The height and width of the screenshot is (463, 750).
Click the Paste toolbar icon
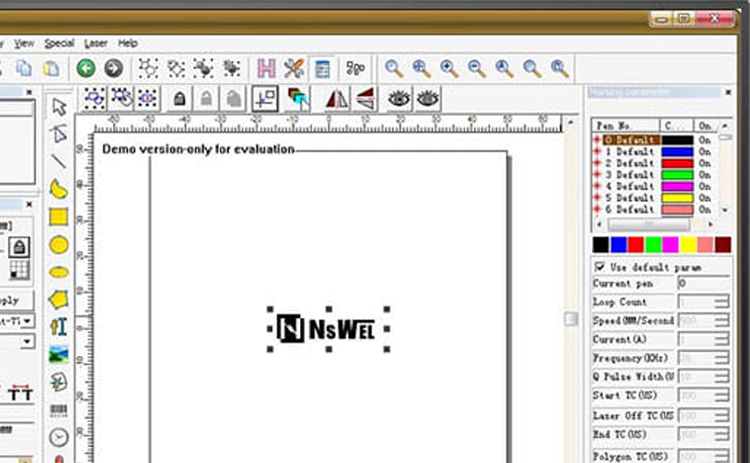pyautogui.click(x=51, y=68)
